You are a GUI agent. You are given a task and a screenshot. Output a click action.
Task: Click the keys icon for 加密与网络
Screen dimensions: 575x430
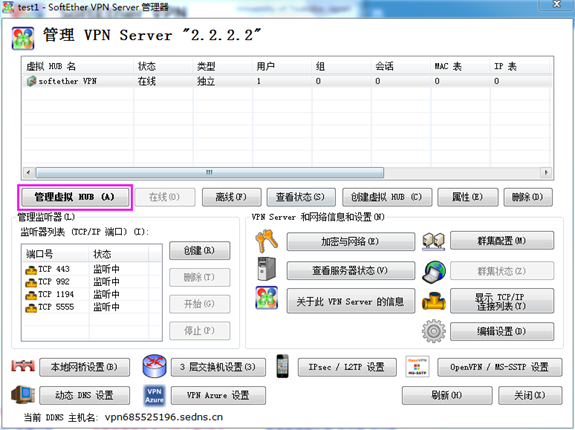(x=266, y=241)
